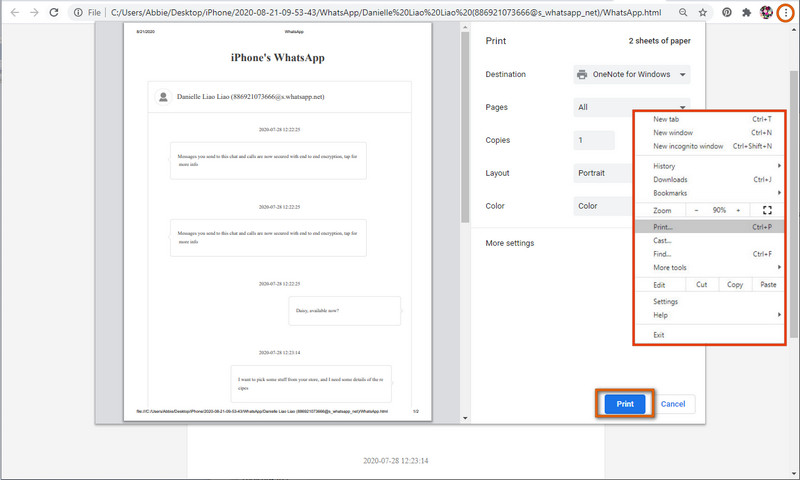Open Settings from the Chrome menu
800x480 pixels.
(x=709, y=301)
